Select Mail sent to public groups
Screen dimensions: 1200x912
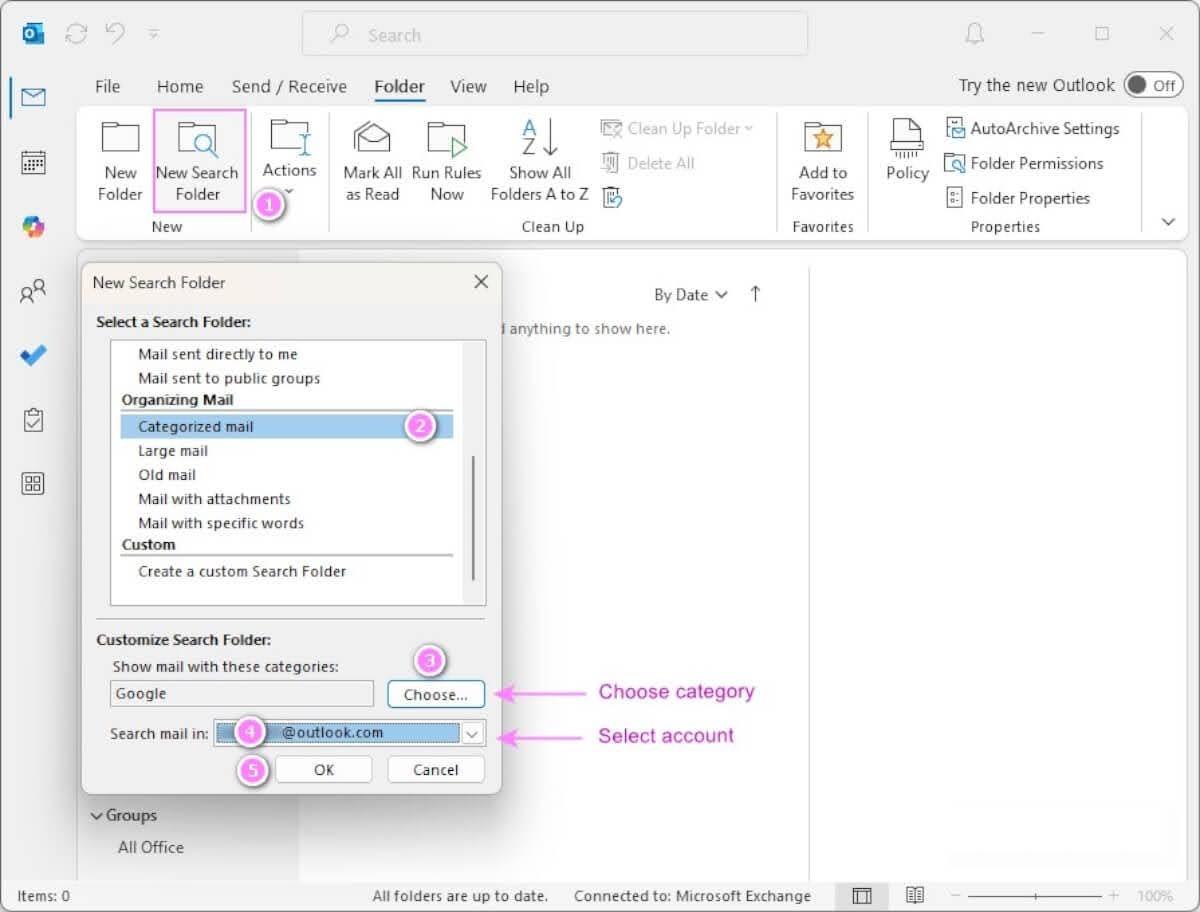285,378
